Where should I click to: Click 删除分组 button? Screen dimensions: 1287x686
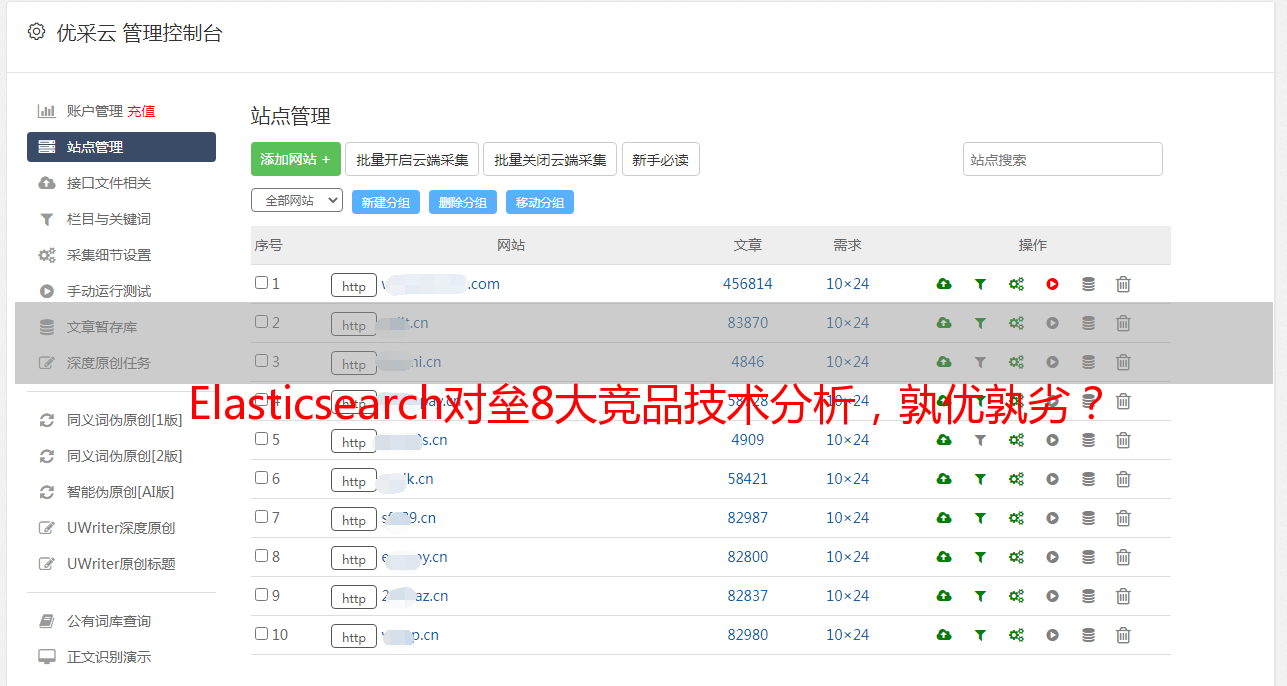point(463,202)
